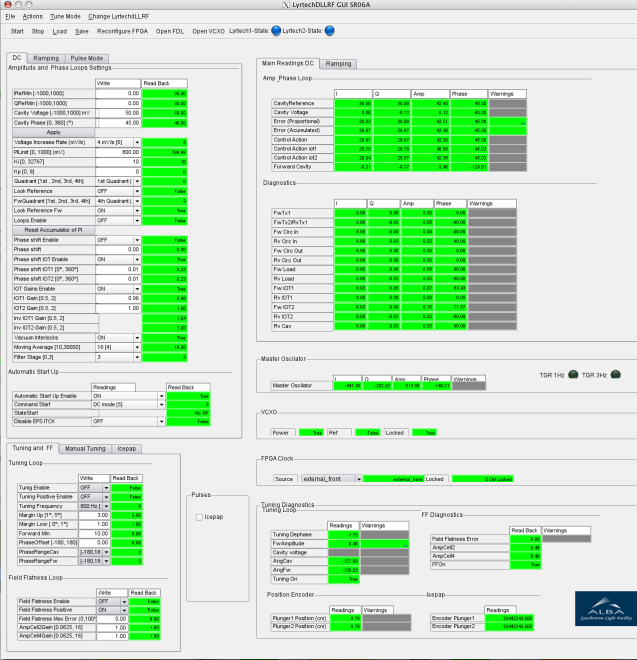Open the Disable EPS ITCK dropdown
The height and width of the screenshot is (660, 637).
(x=128, y=421)
